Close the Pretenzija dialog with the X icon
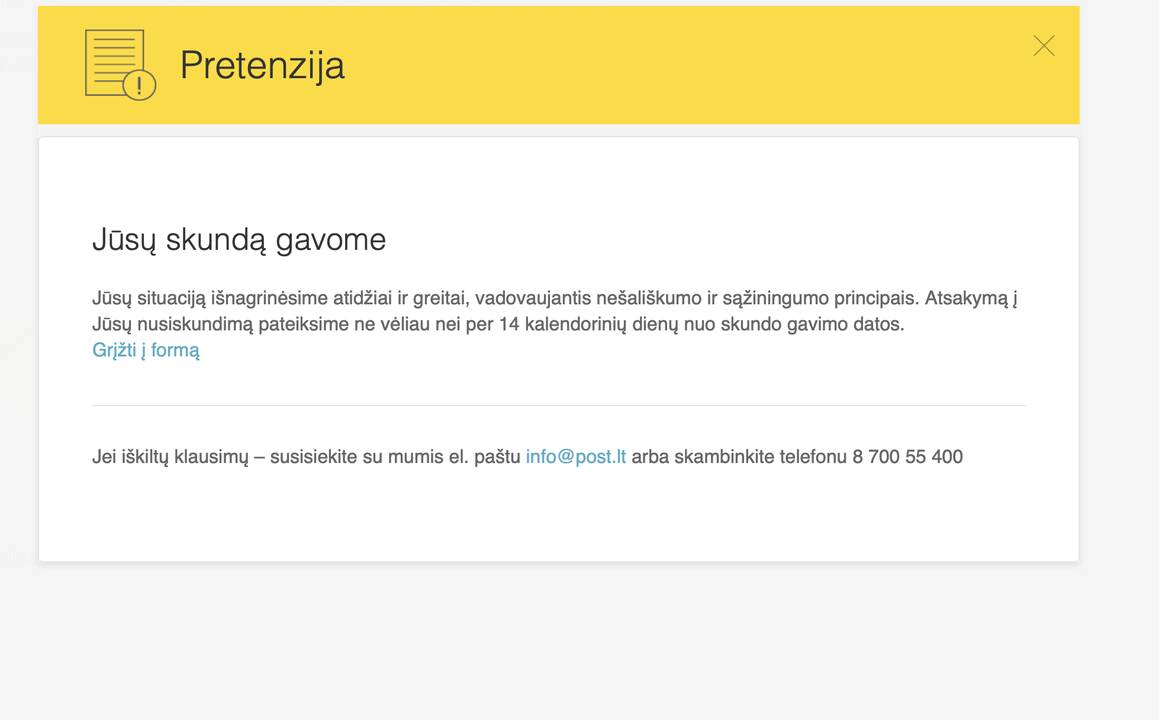 1044,46
